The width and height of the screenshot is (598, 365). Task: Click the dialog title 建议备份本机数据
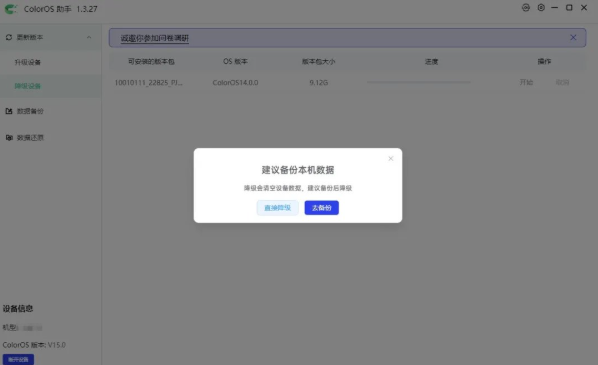[x=298, y=170]
